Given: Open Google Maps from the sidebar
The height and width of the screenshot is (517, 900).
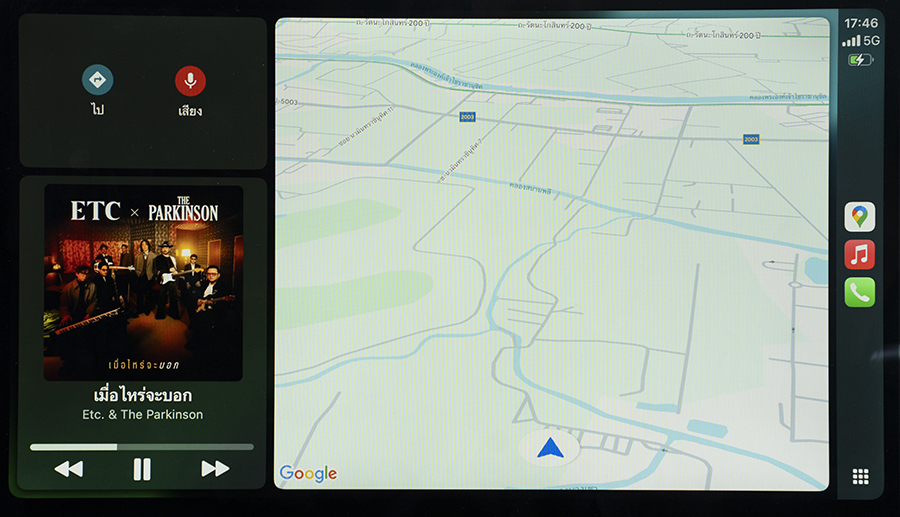Looking at the screenshot, I should pos(859,217).
